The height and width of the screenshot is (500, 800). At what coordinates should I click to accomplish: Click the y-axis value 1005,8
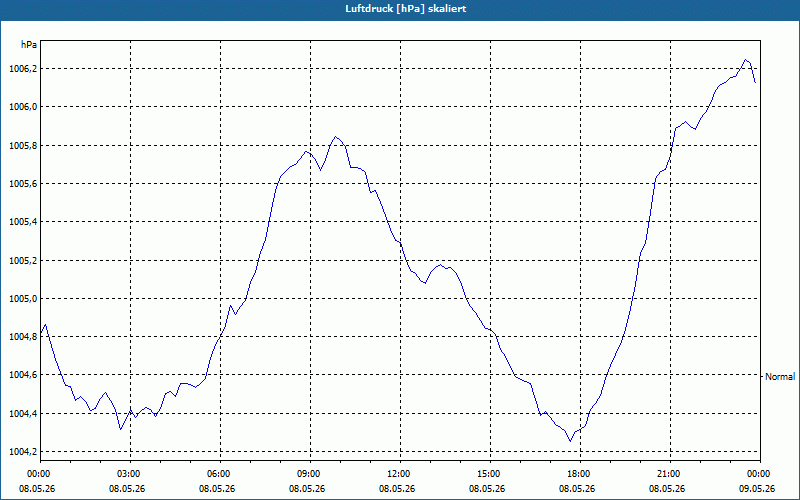[22, 146]
